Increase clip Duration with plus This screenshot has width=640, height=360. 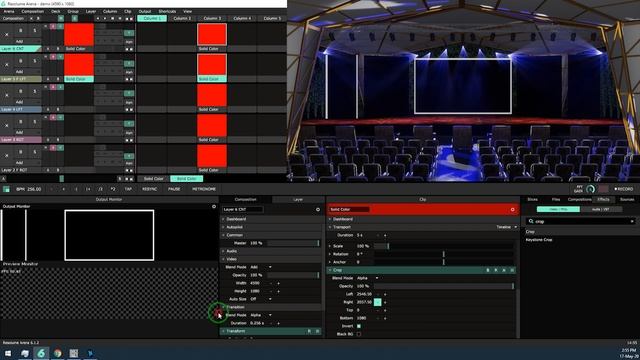click(x=385, y=236)
